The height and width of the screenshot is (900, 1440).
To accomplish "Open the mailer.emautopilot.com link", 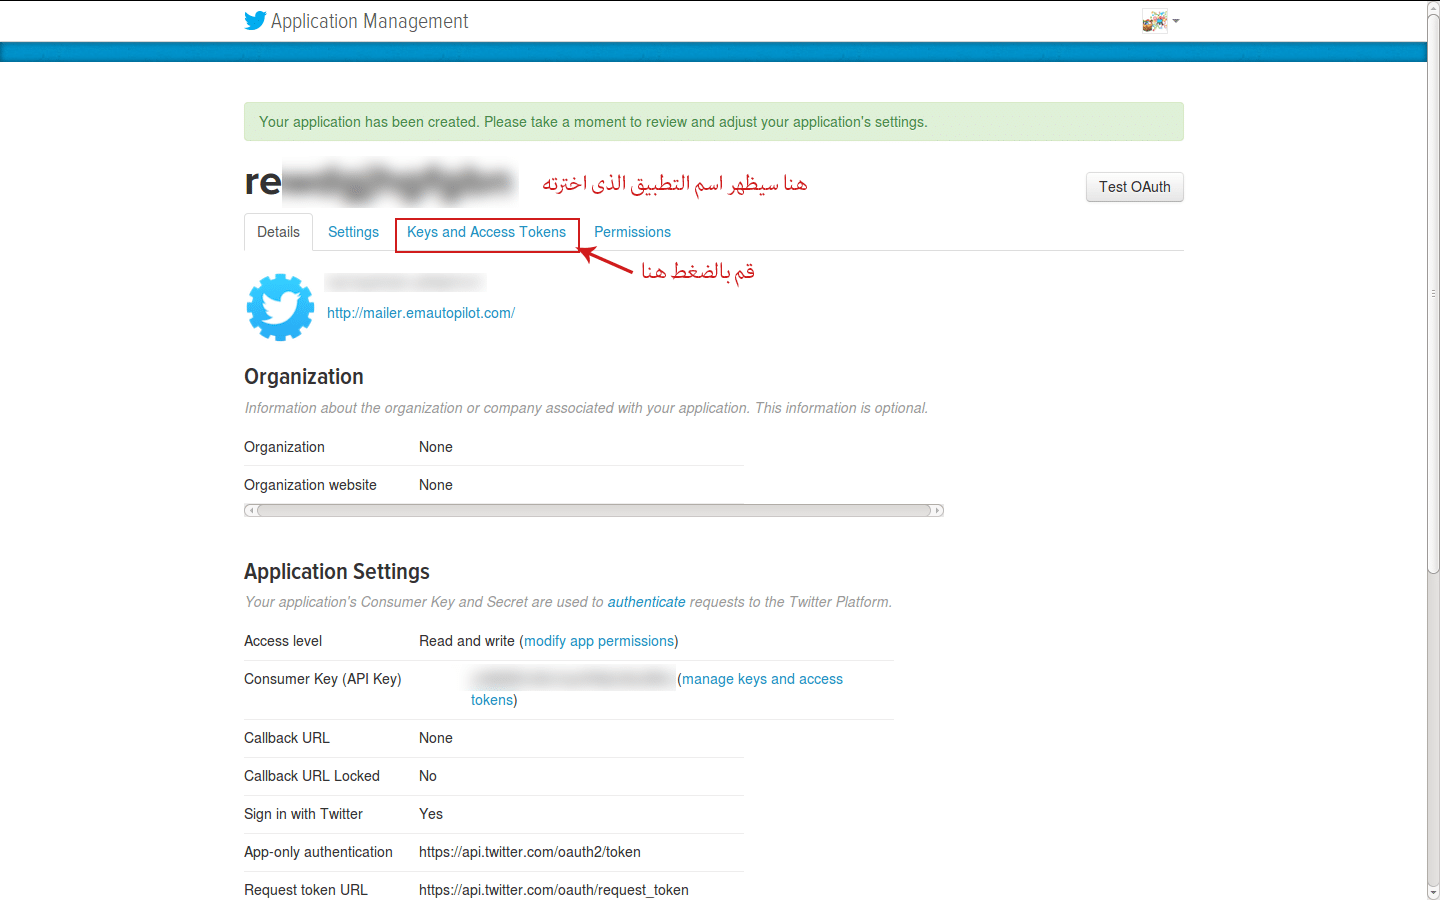I will [421, 313].
